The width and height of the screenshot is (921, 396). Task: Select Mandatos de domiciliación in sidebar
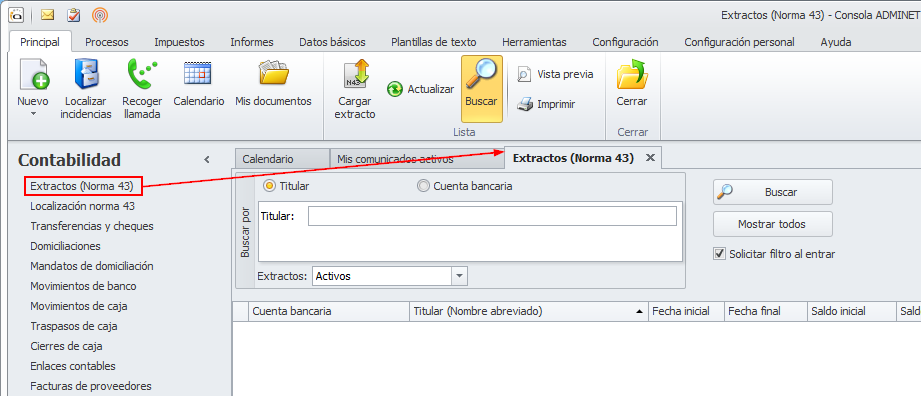(92, 266)
